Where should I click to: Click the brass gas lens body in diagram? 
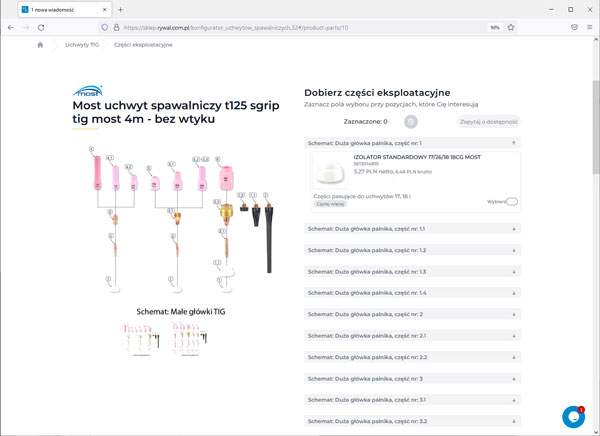coord(226,214)
